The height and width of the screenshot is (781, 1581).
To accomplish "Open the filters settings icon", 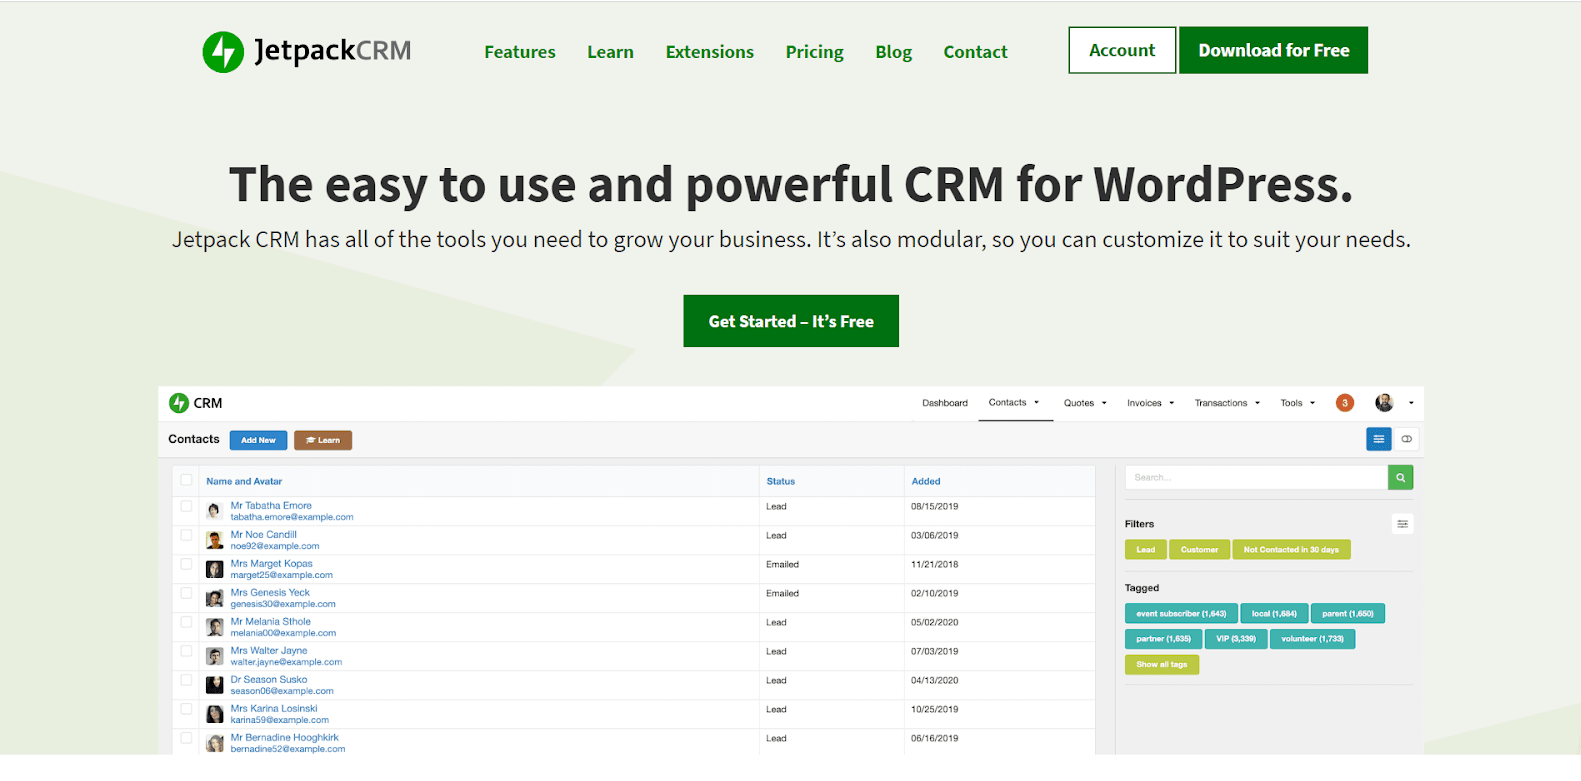I will [1402, 524].
